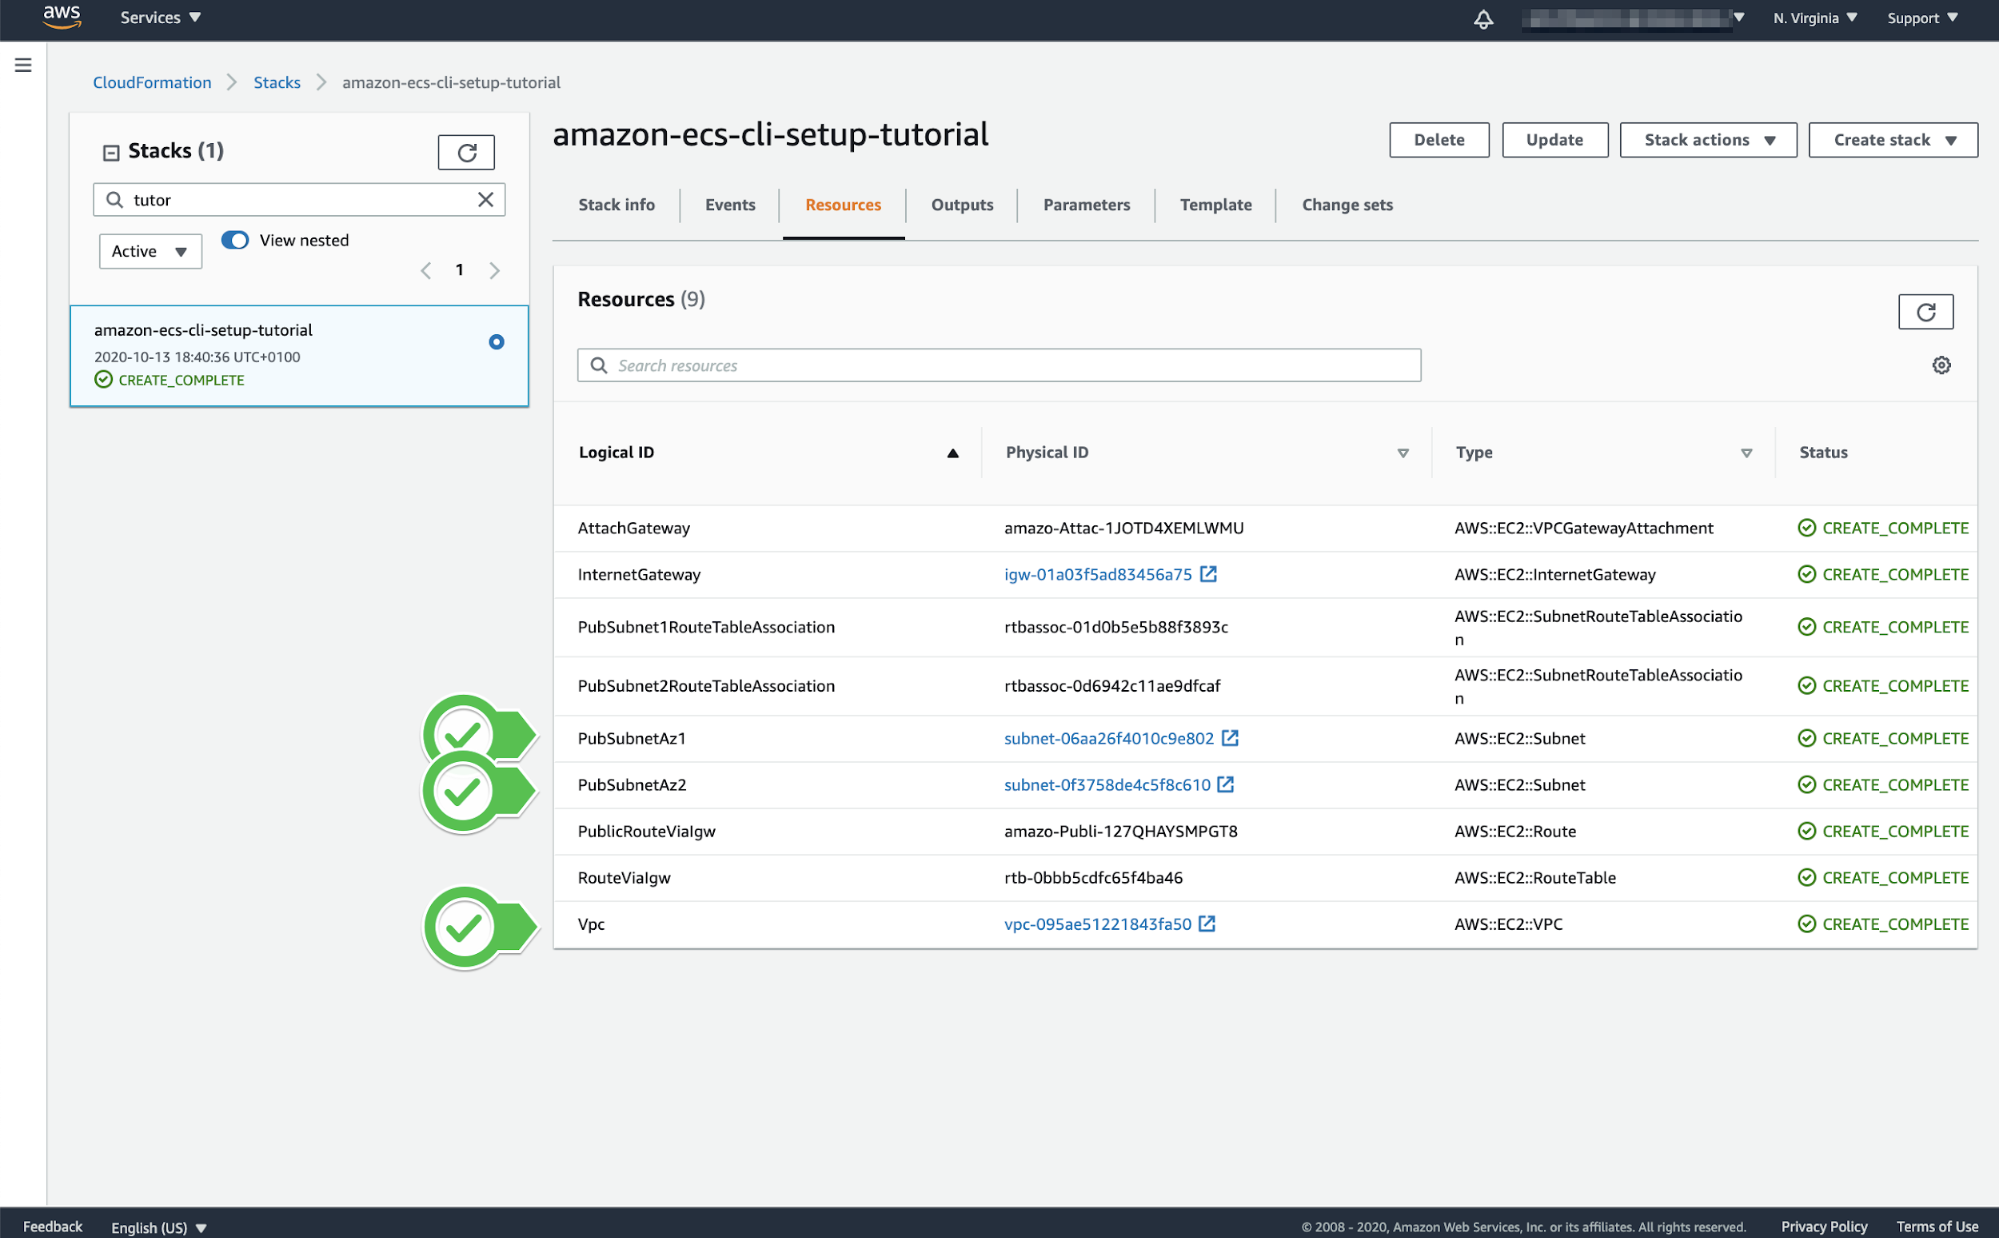Focus the stacks filter field containing tutor
Screen dimensions: 1999x1238
coord(299,199)
